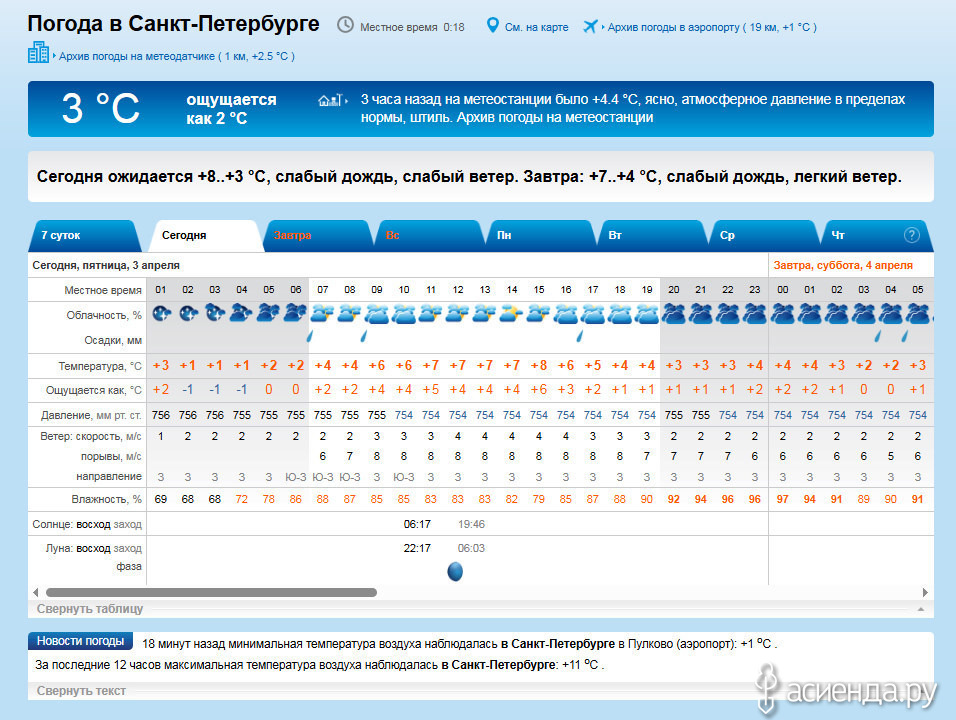Click the up triangle at right of Свернуть таблицу
The height and width of the screenshot is (720, 956).
(919, 609)
